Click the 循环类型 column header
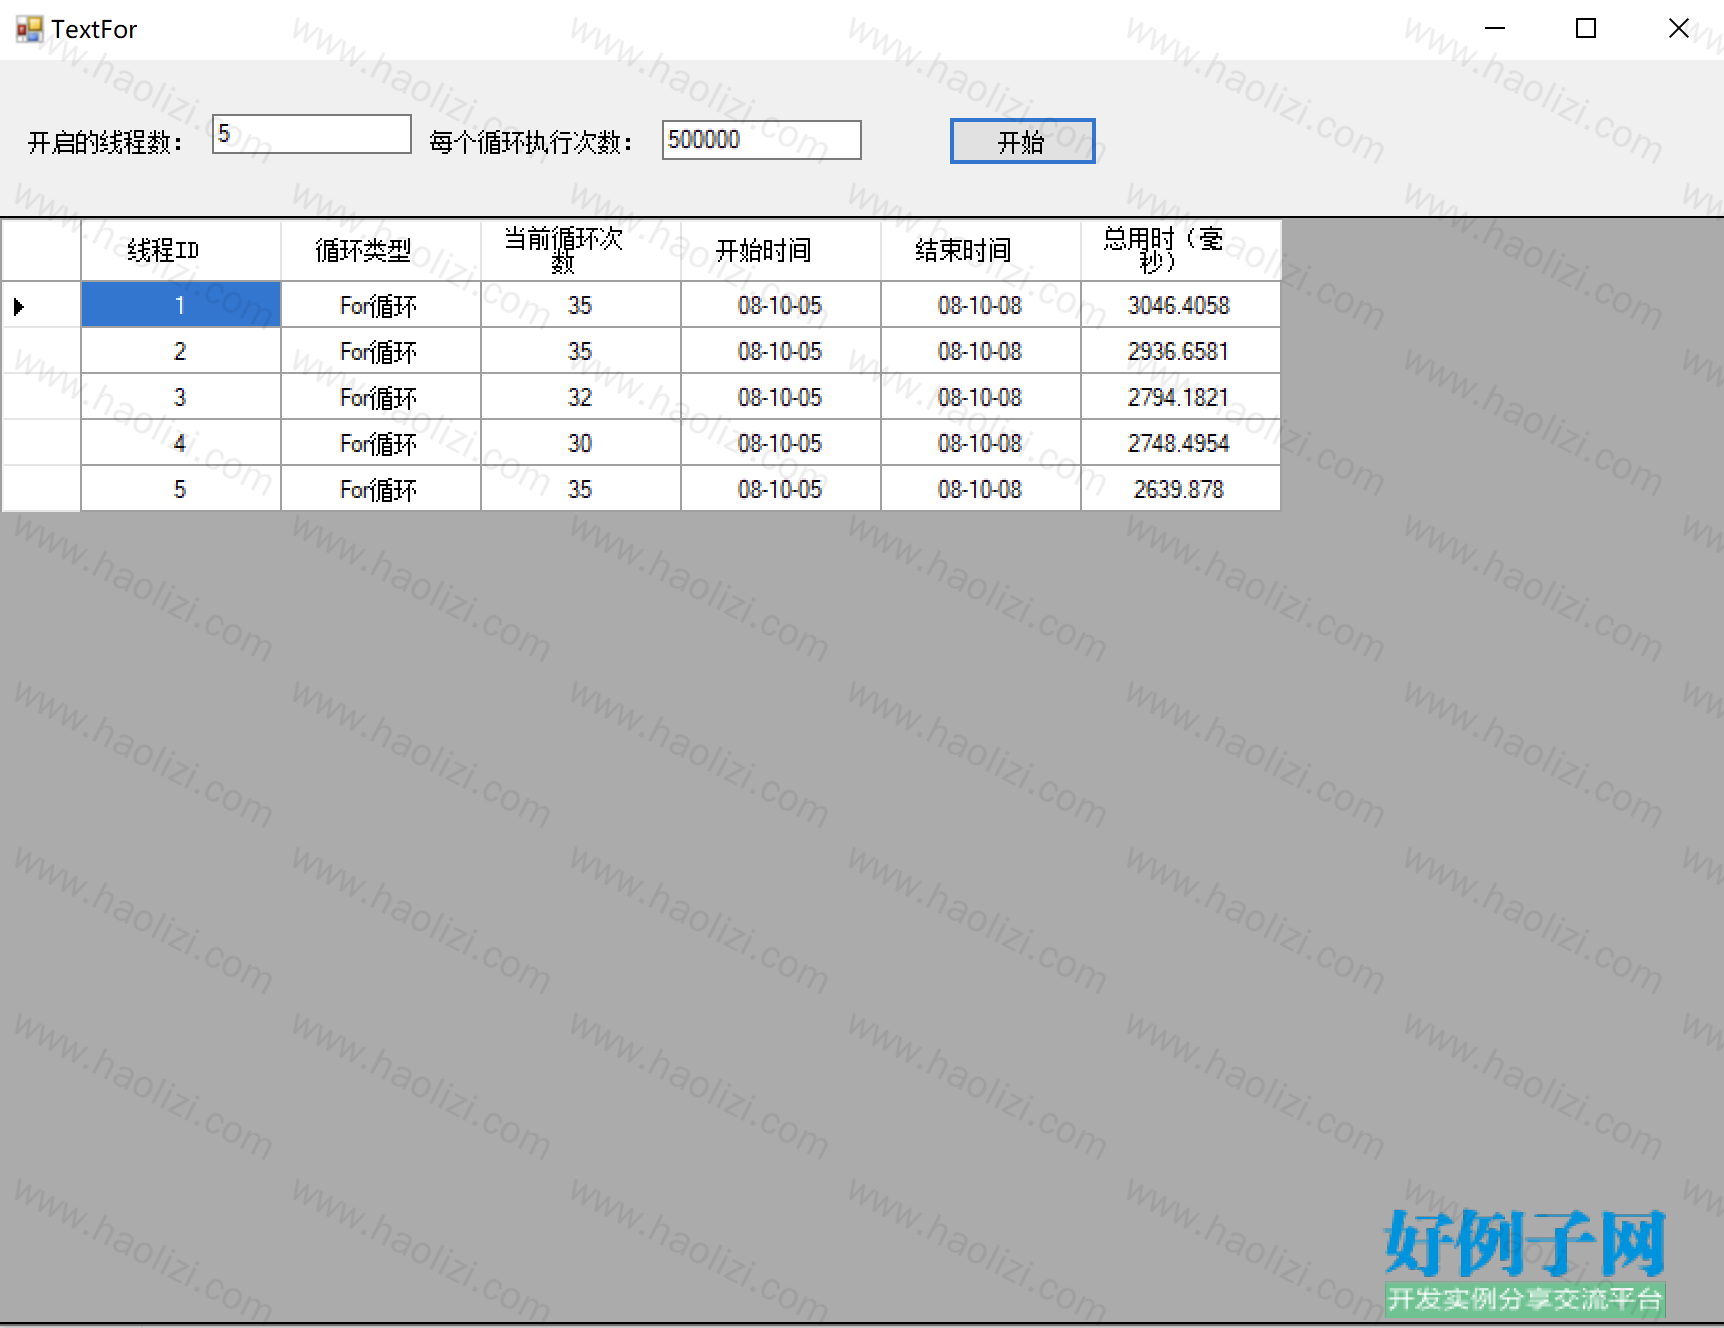Screen dimensions: 1724x1328 pos(381,250)
